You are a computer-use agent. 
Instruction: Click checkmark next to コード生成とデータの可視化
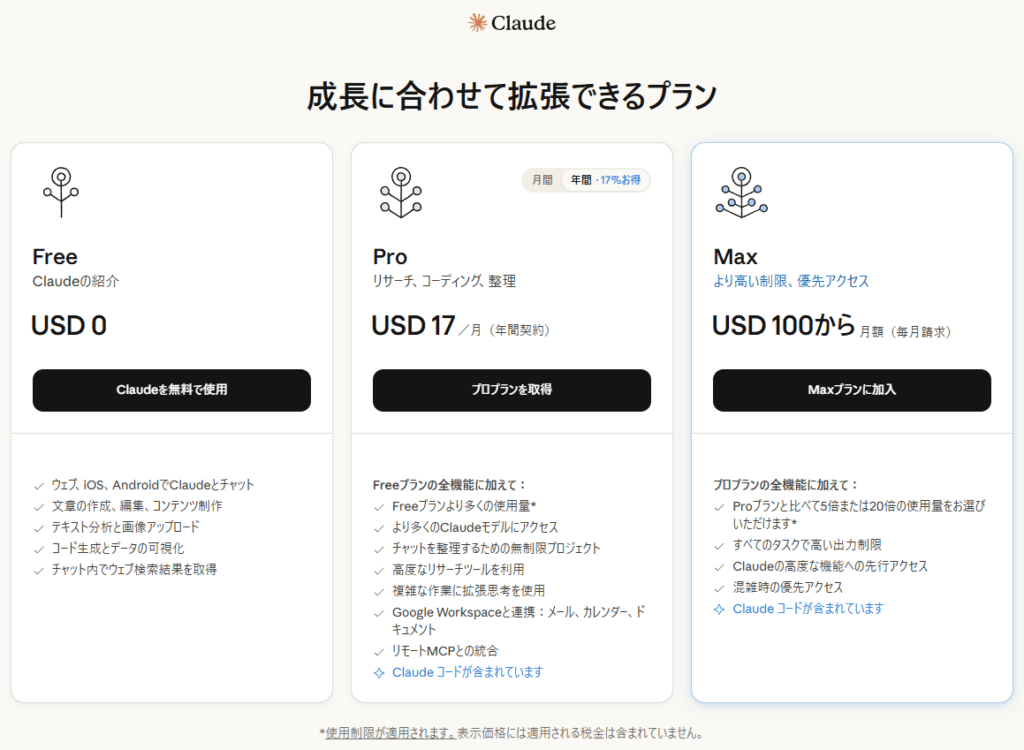(x=39, y=549)
